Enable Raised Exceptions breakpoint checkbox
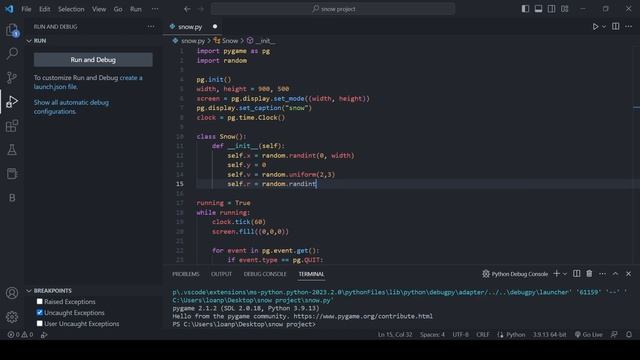 click(x=40, y=302)
